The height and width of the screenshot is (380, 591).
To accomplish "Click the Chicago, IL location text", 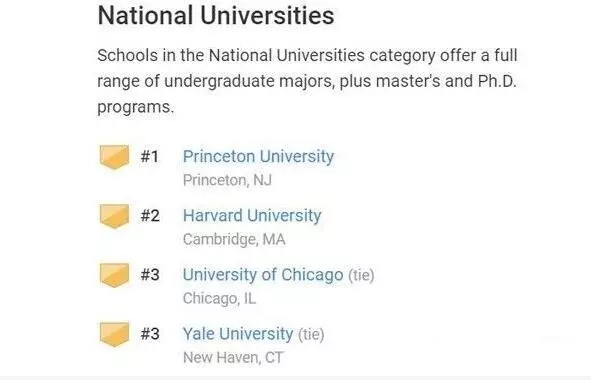I will [219, 299].
